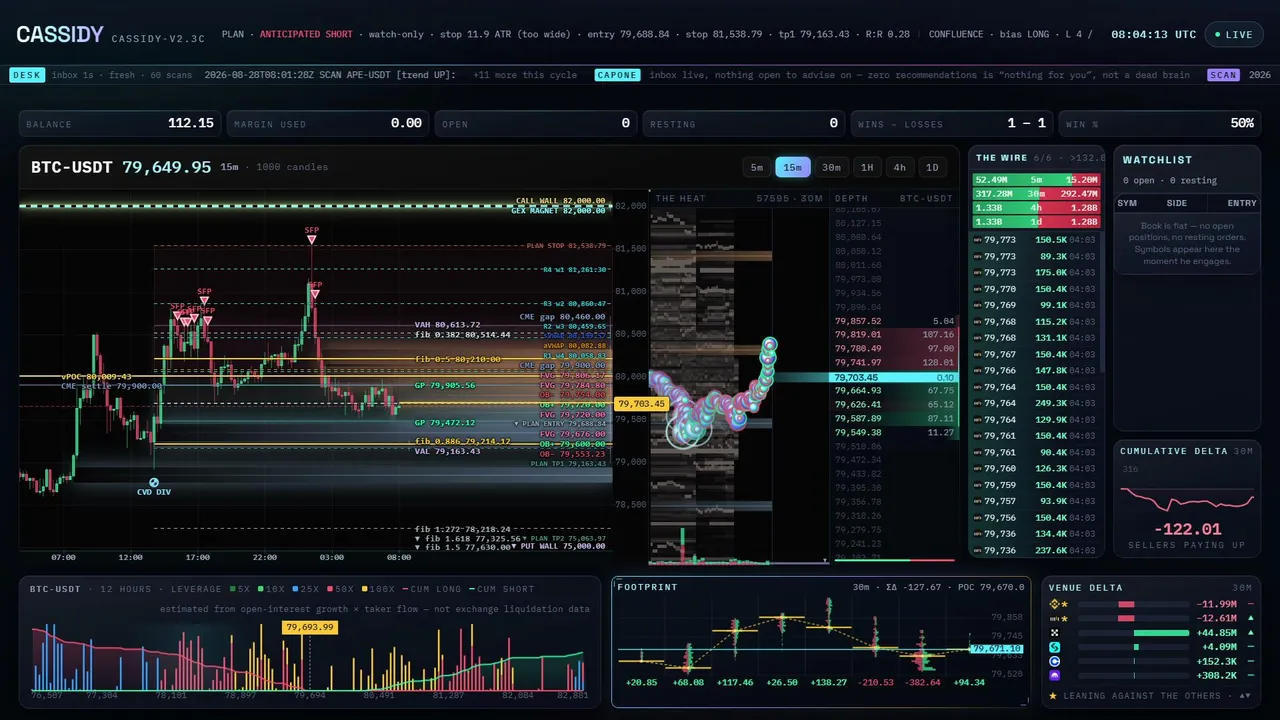Click the highlighted 79,703.45 depth row
The width and height of the screenshot is (1280, 720).
pyautogui.click(x=894, y=377)
